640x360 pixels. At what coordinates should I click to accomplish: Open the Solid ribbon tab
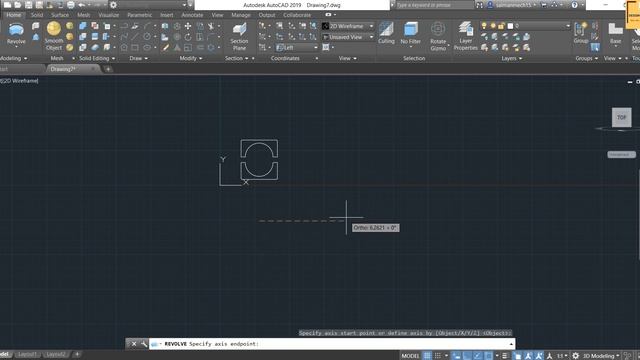37,15
